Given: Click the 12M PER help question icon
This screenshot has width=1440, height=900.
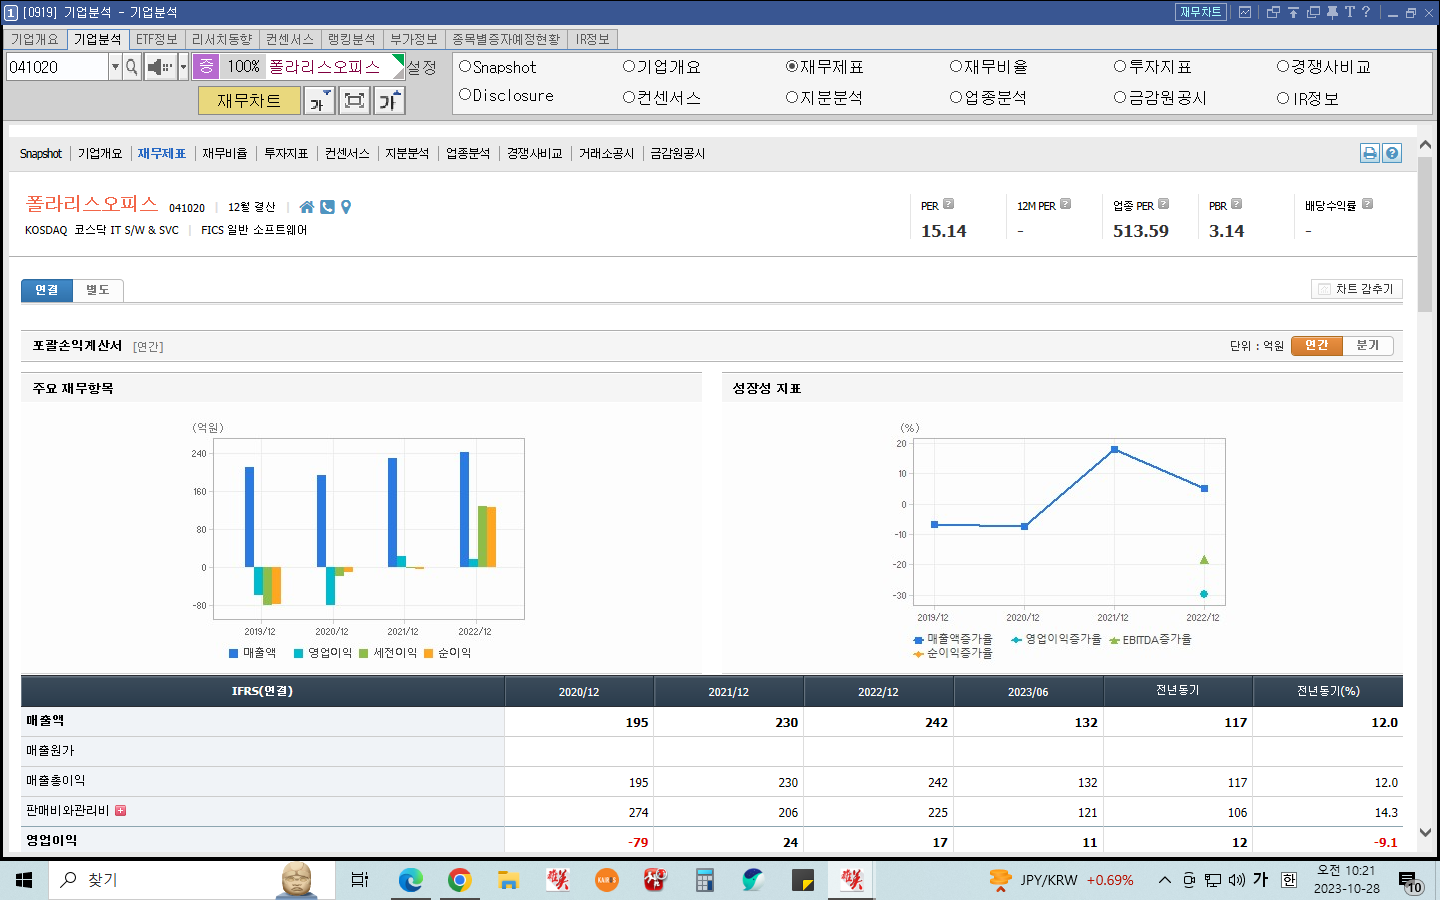Looking at the screenshot, I should pos(1065,204).
